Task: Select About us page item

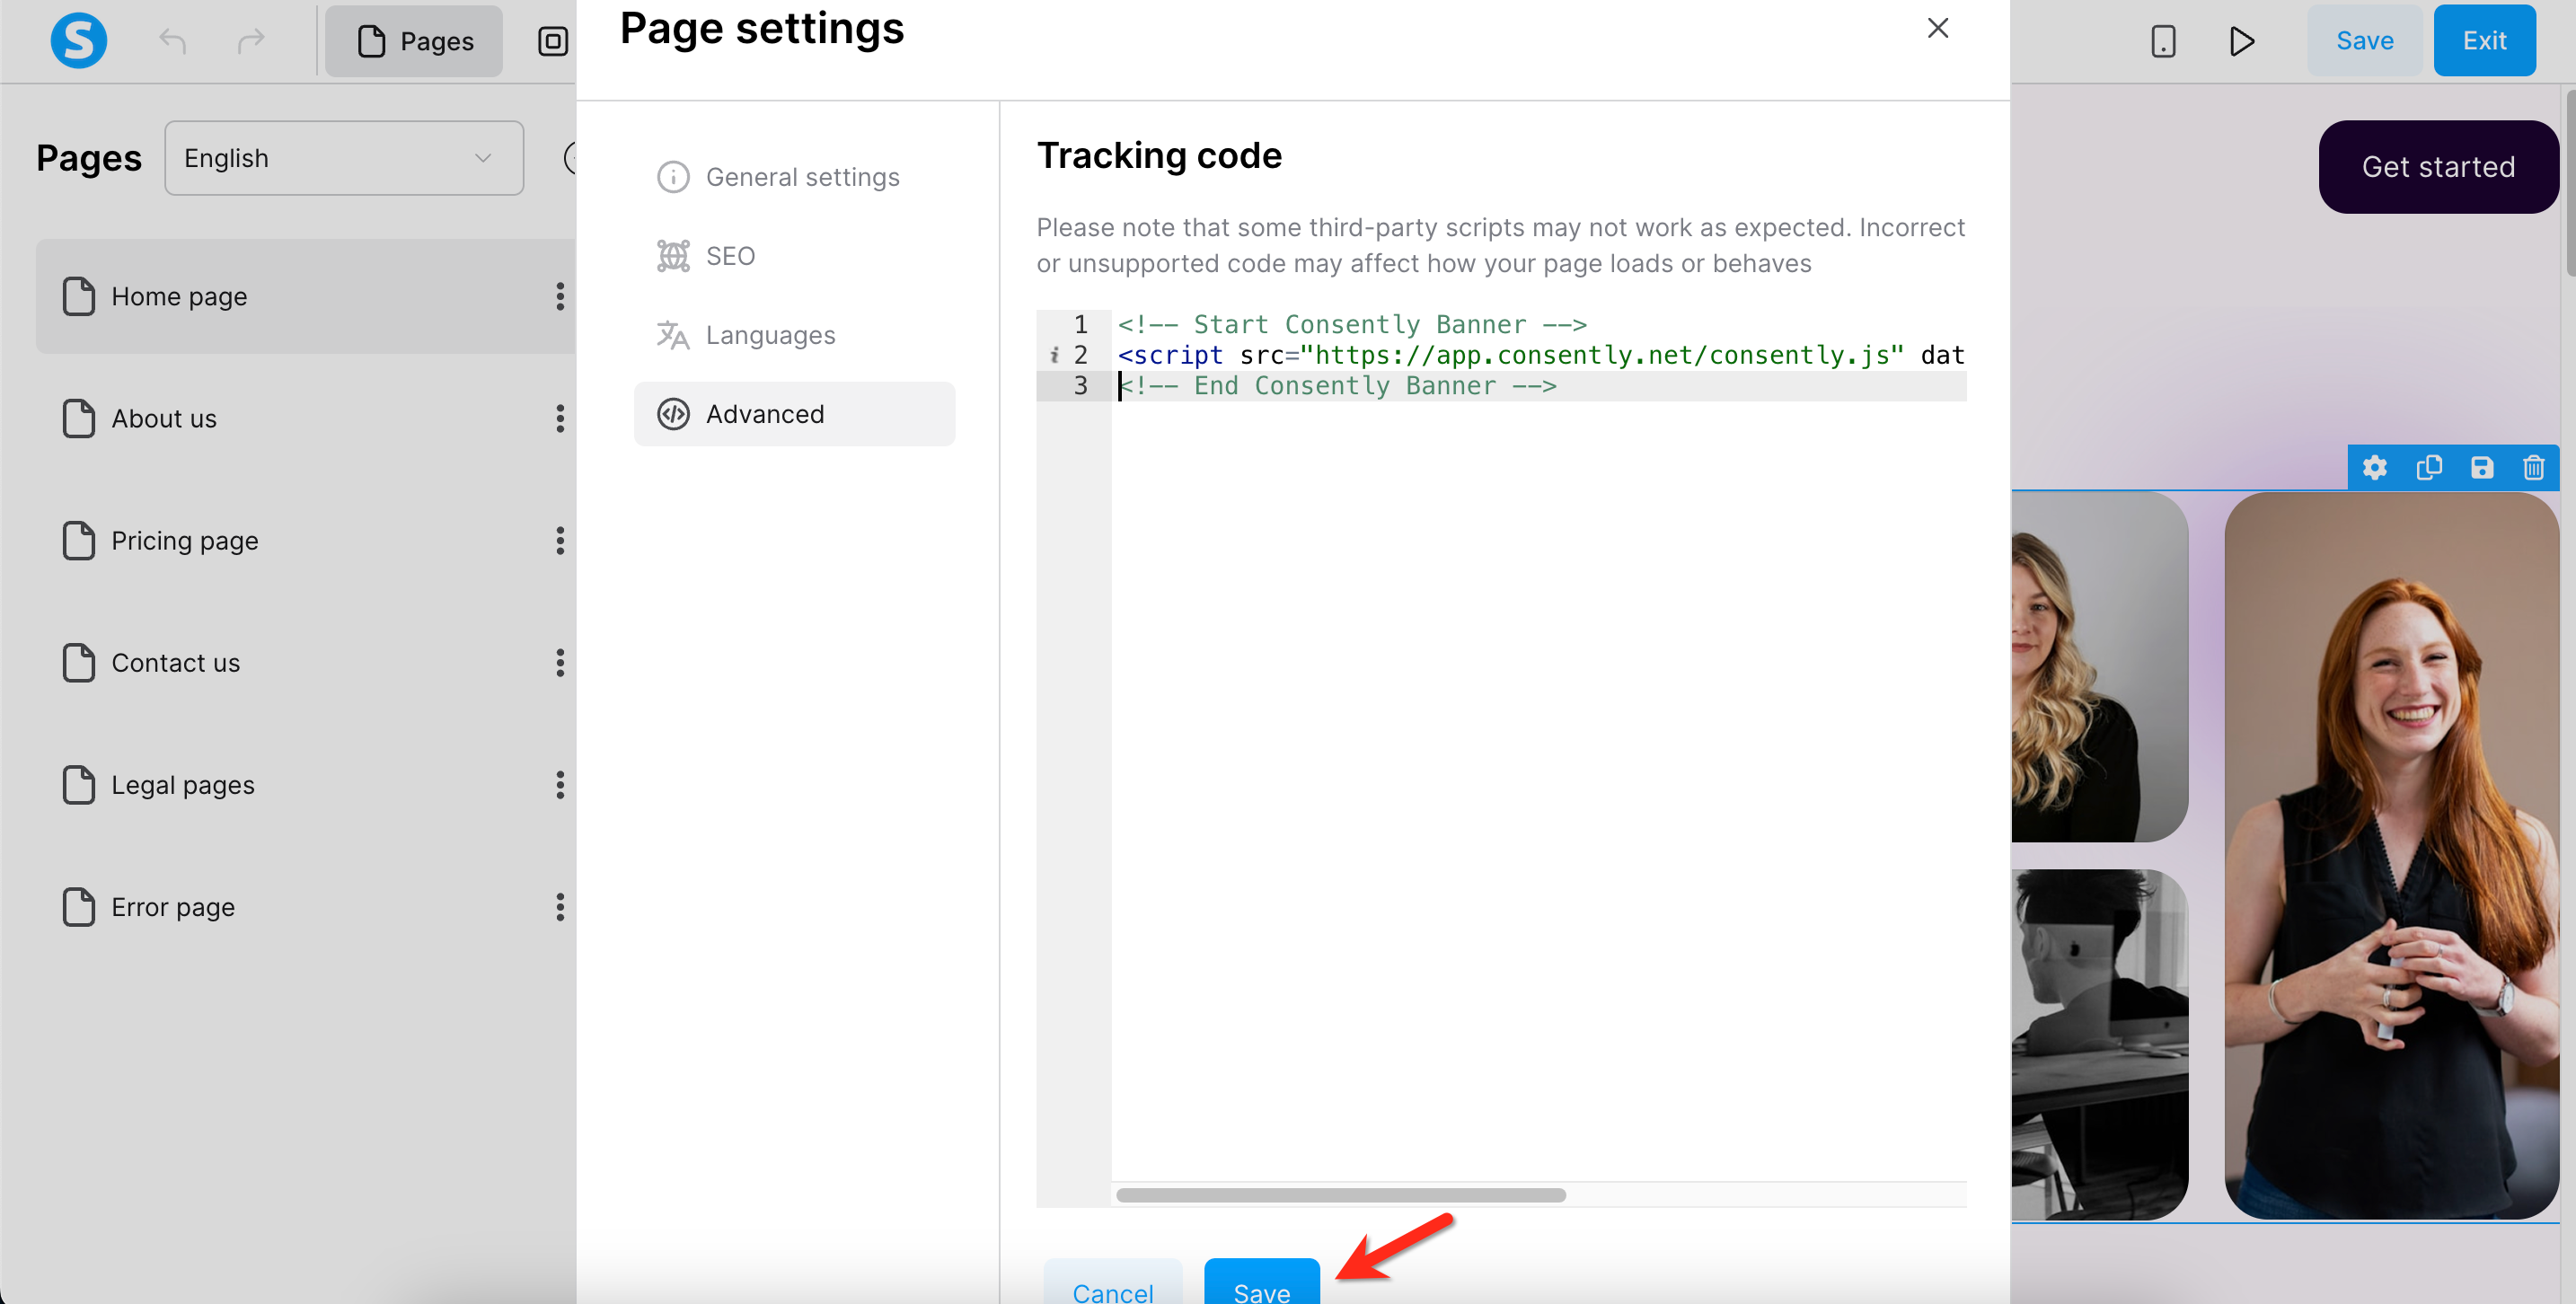Action: (165, 419)
